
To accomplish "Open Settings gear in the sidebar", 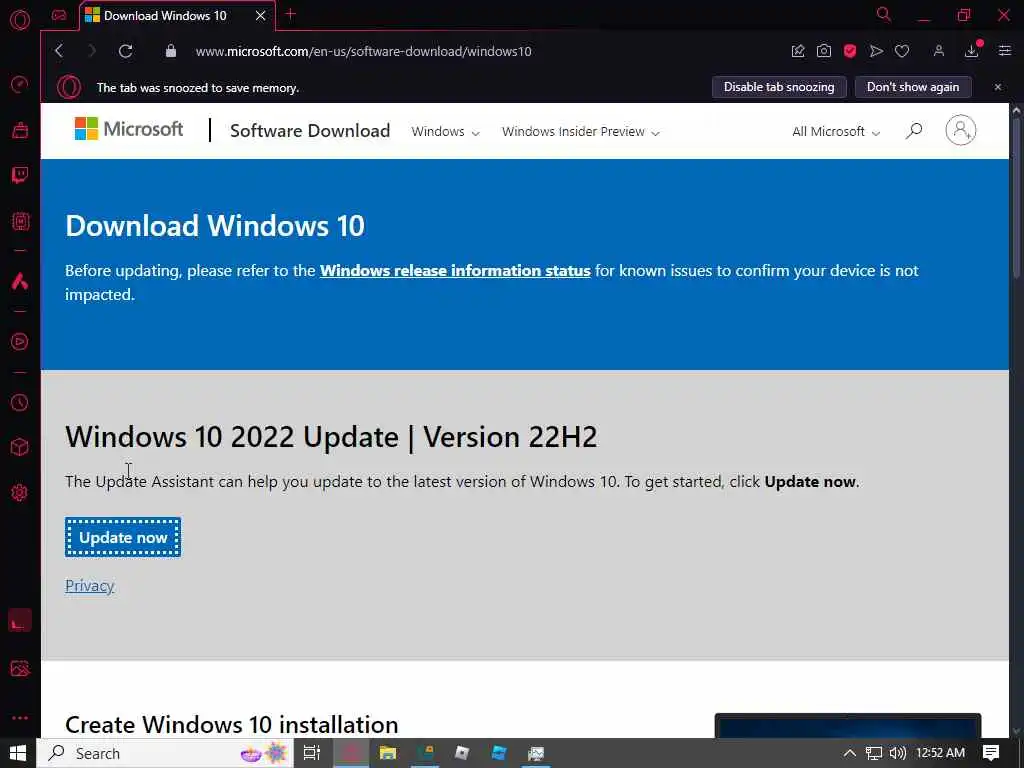I will click(x=20, y=492).
